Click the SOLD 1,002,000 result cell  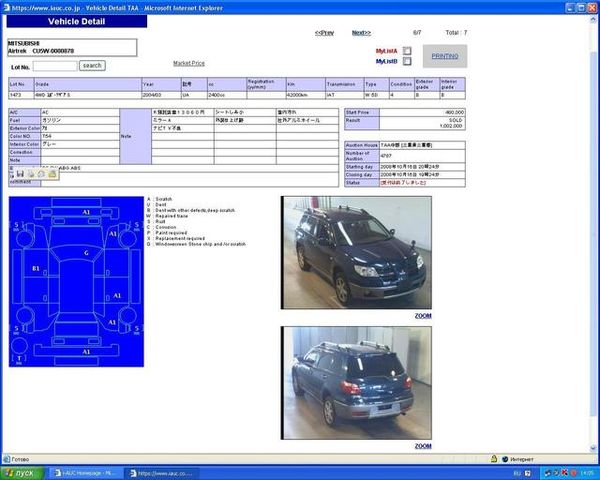[422, 123]
